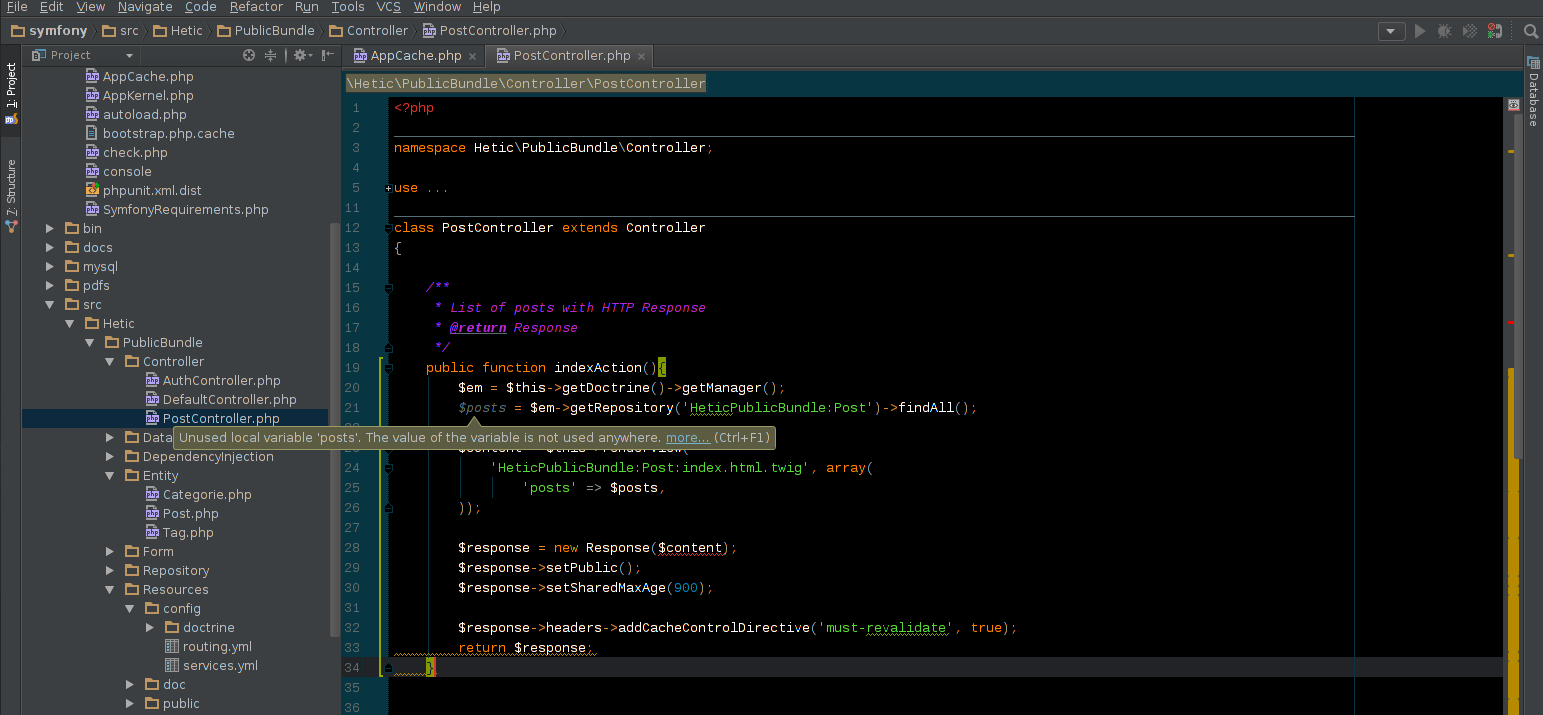Select DefaultController.php in the tree

coord(229,399)
